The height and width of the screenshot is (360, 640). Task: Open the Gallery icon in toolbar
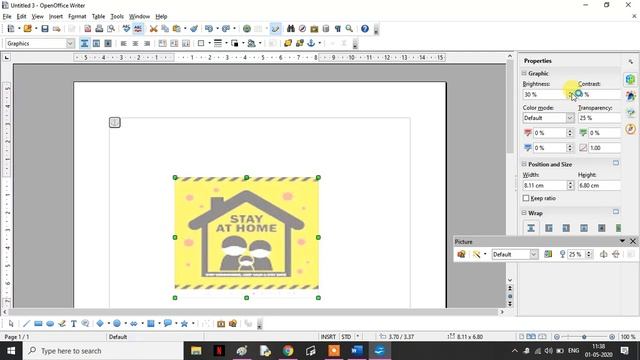pyautogui.click(x=314, y=29)
